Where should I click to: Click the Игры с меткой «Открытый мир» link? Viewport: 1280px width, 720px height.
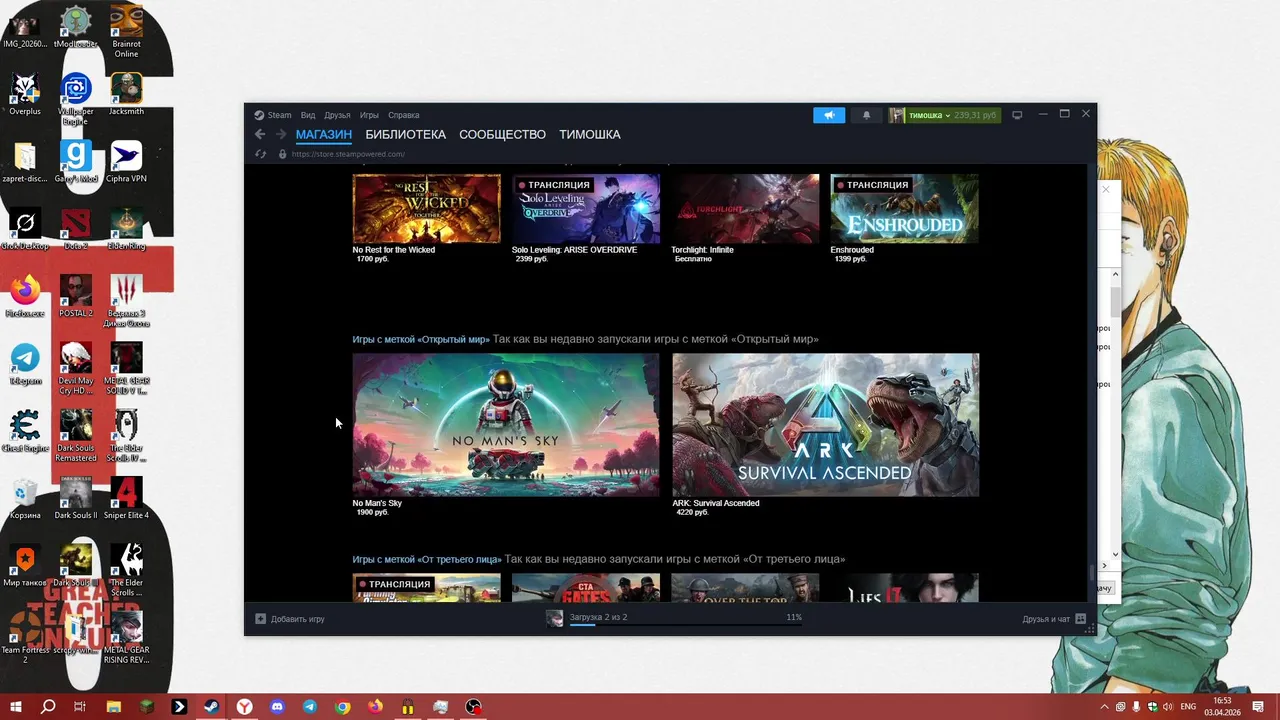pos(421,339)
